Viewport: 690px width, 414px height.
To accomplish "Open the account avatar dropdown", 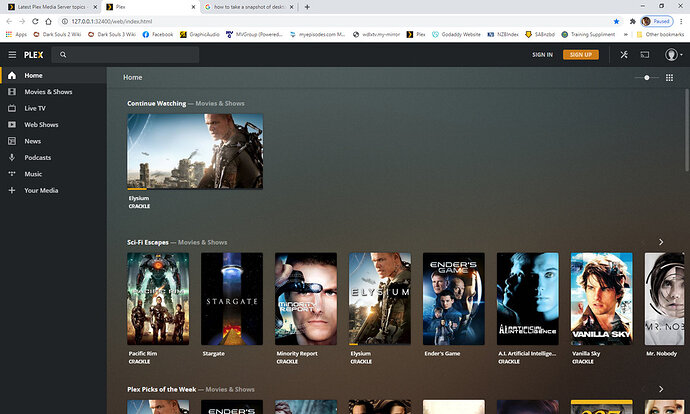I will point(673,55).
